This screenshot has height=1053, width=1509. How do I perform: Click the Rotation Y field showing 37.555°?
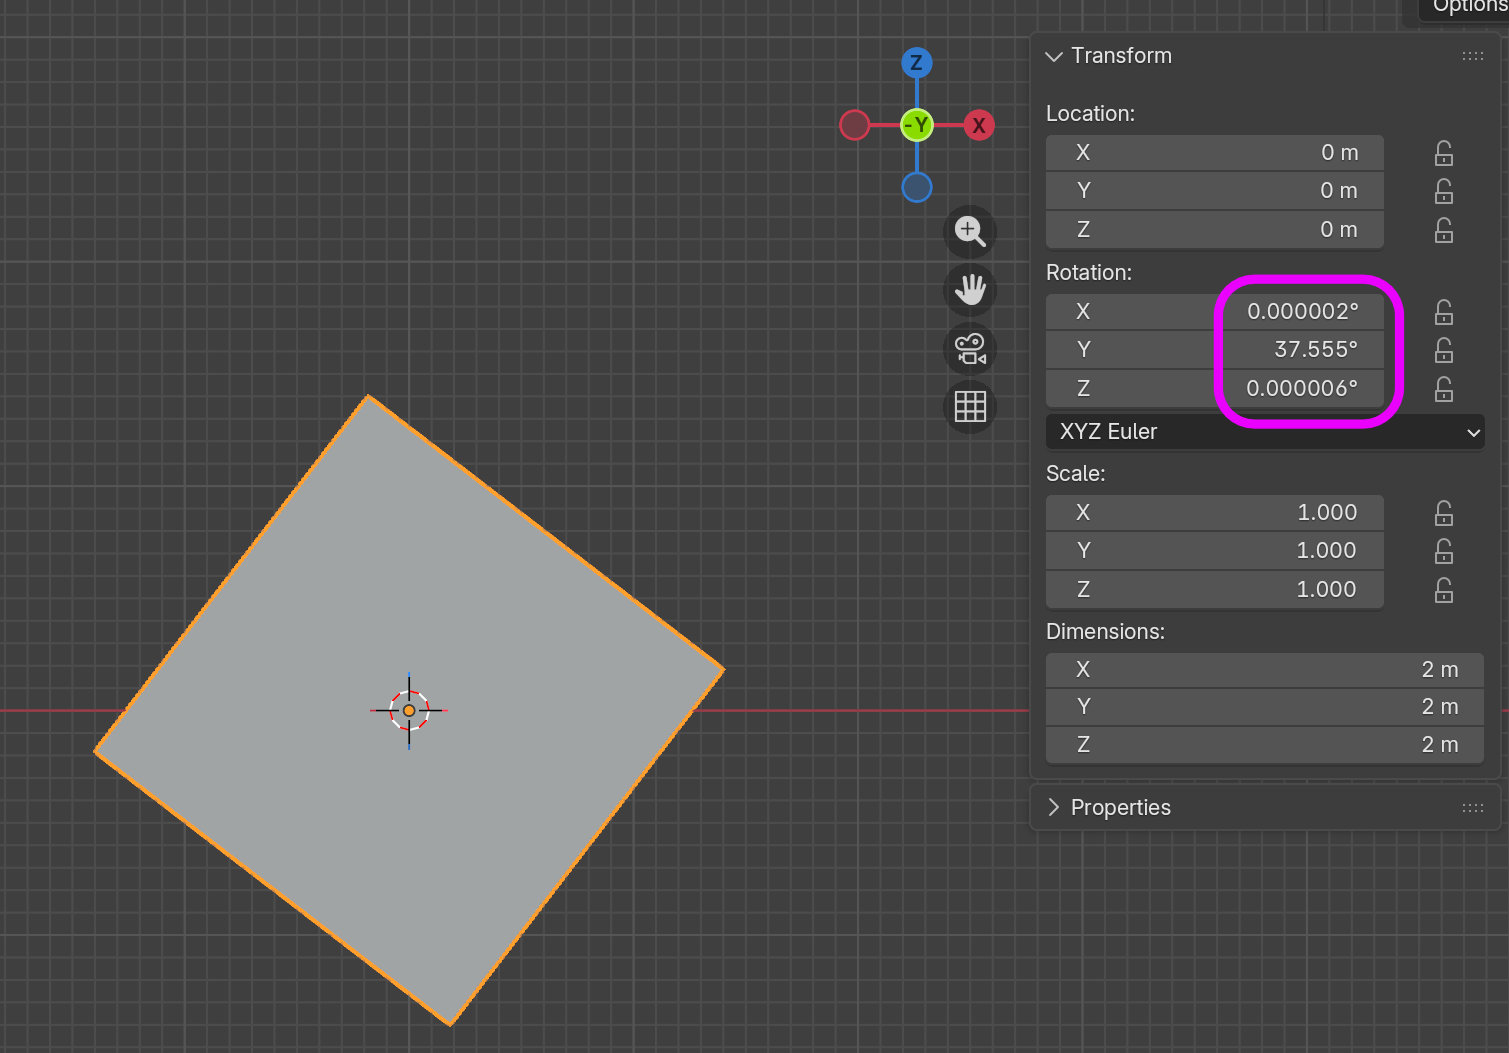tap(1215, 350)
